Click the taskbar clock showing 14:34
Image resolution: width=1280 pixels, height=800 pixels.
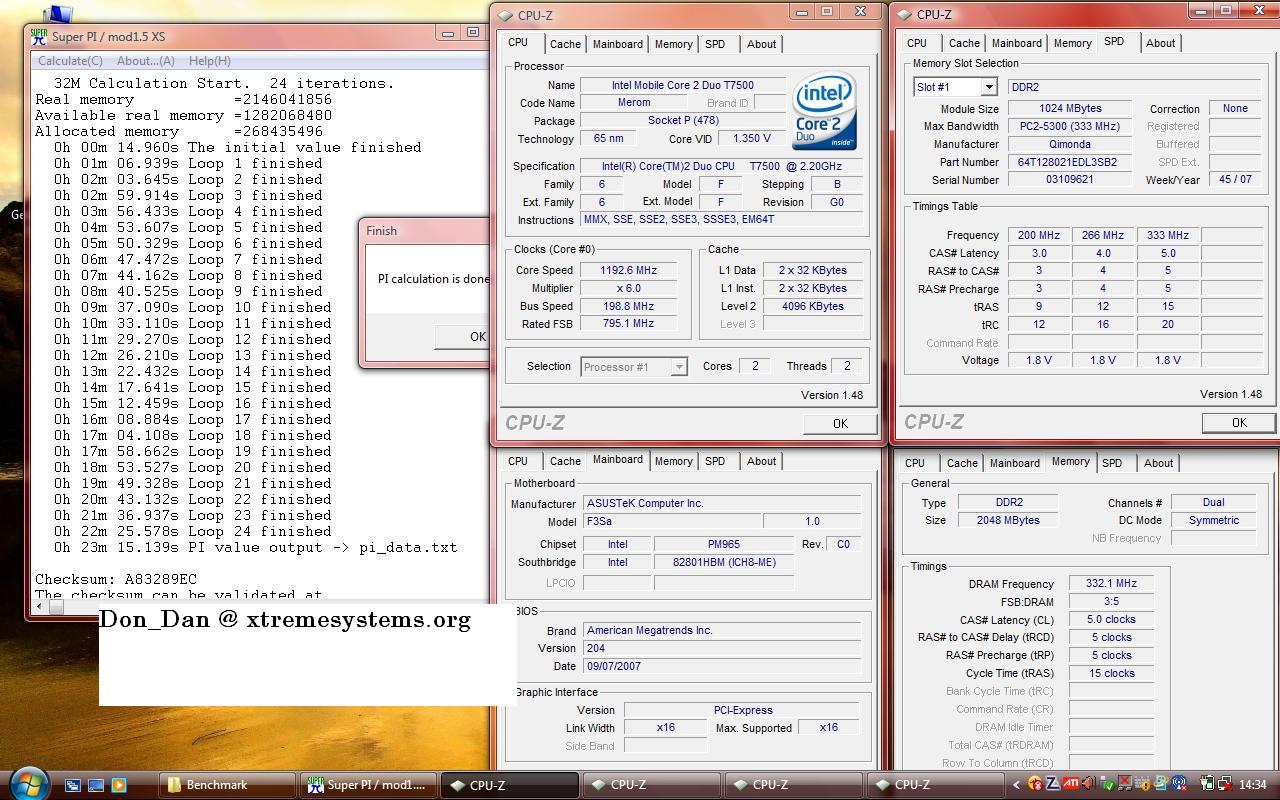(1252, 785)
